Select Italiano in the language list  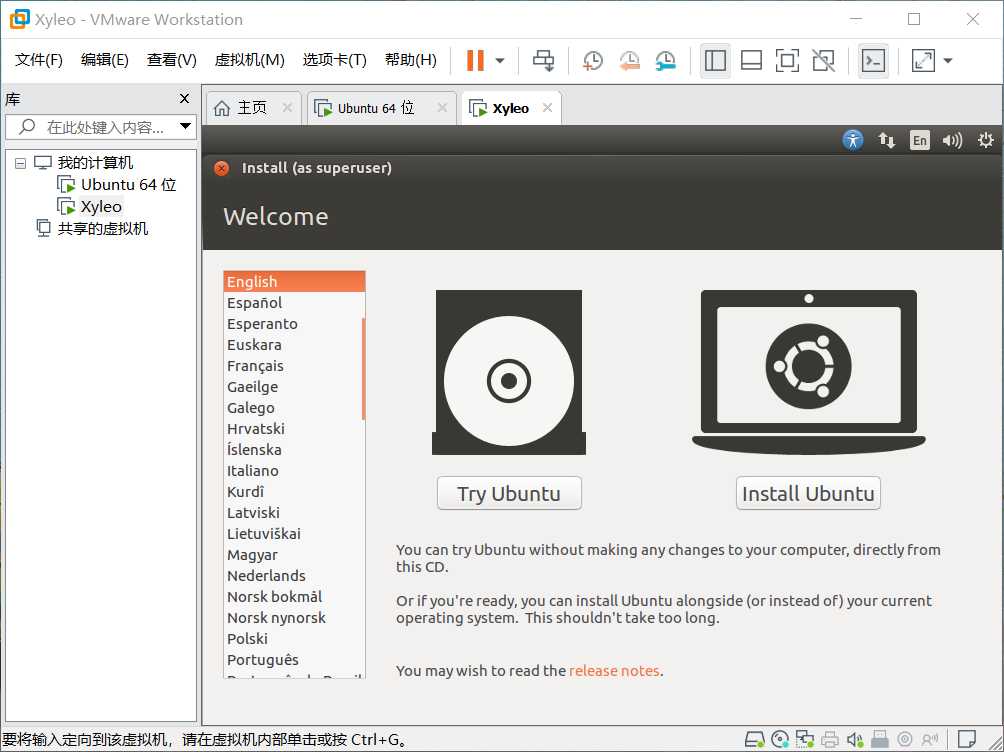coord(294,471)
